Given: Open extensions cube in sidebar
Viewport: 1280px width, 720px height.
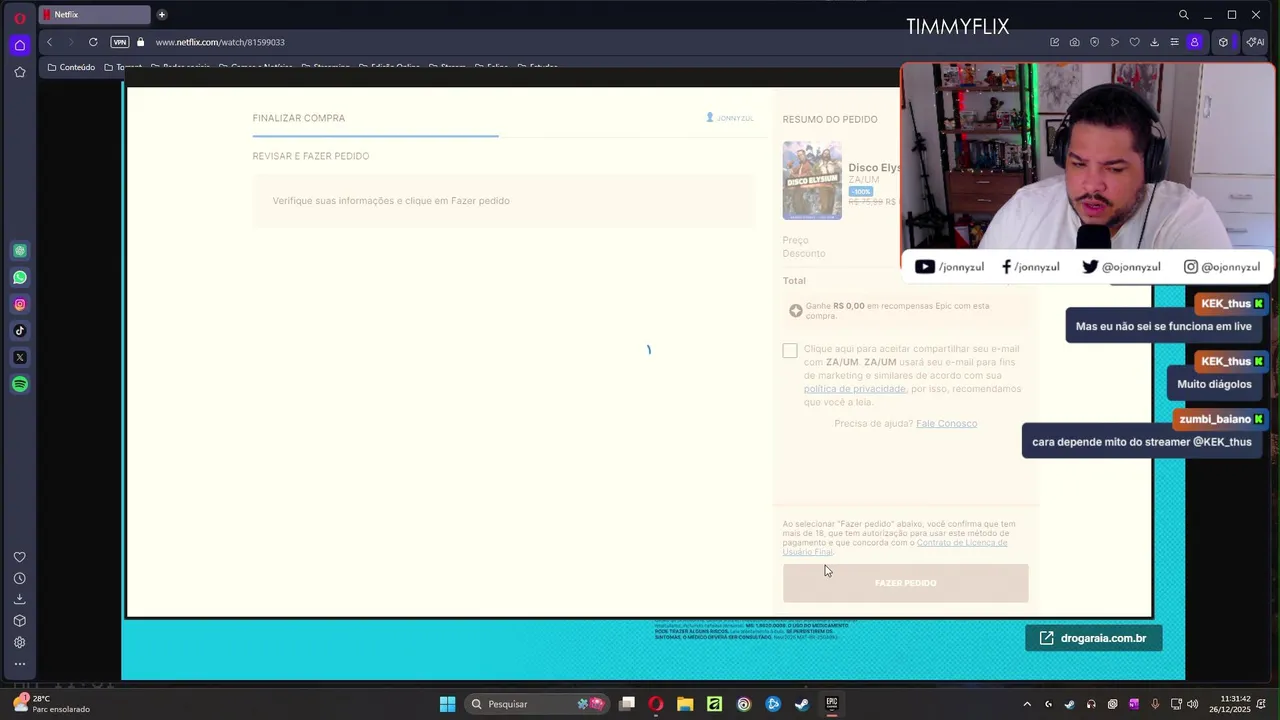Looking at the screenshot, I should click(x=19, y=621).
